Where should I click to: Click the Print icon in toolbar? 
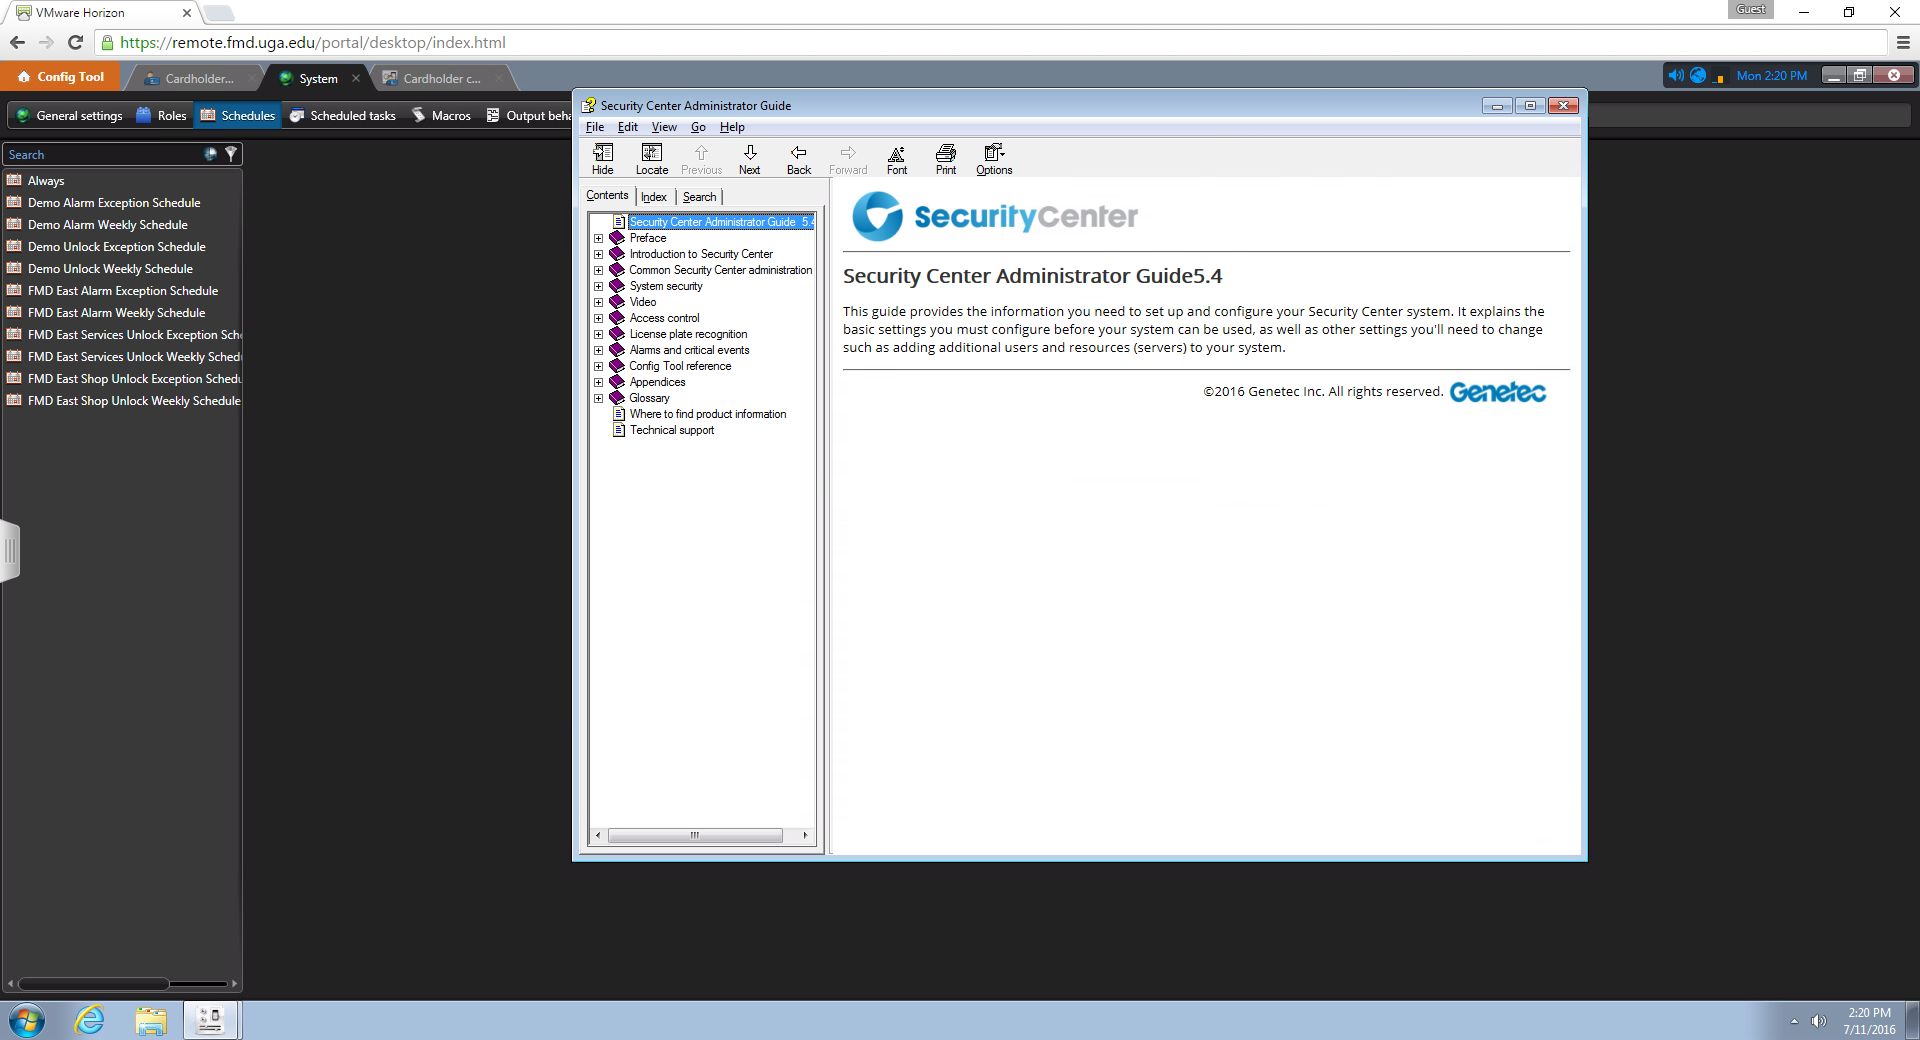(945, 158)
